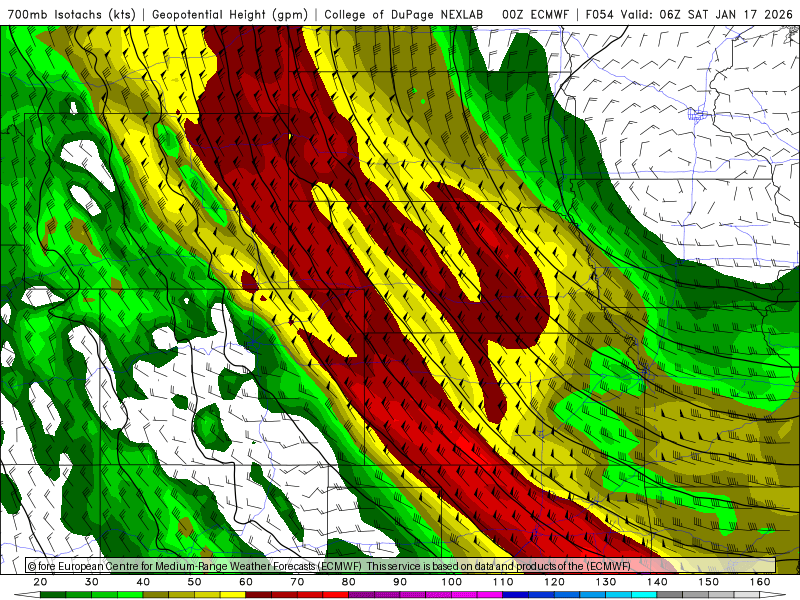Image resolution: width=800 pixels, height=600 pixels.
Task: Click the '160' color scale label
Action: pyautogui.click(x=760, y=582)
